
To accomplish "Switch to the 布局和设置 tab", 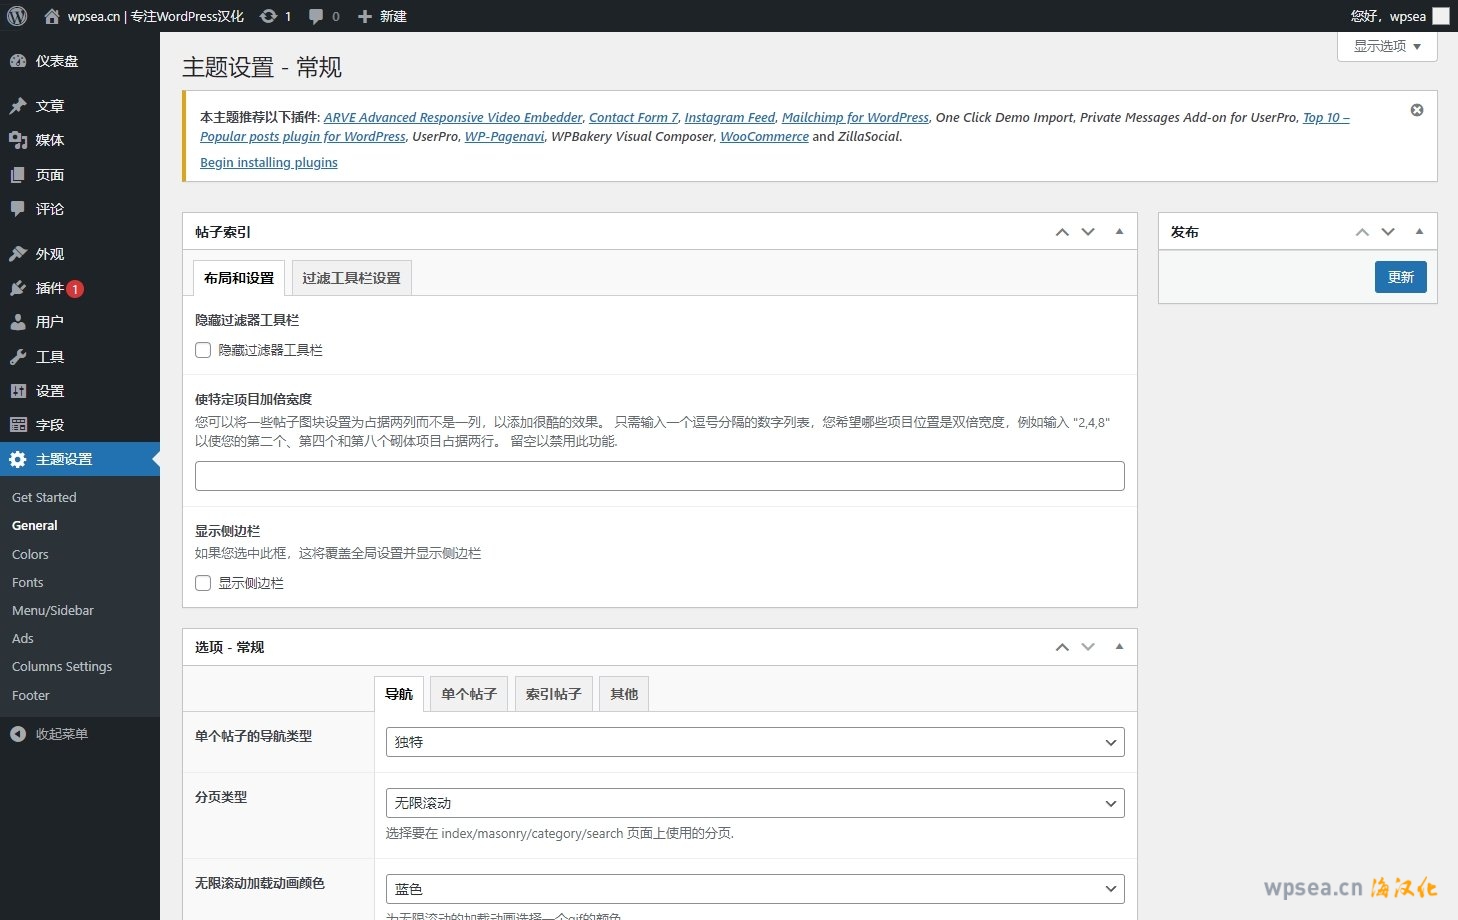I will (239, 278).
